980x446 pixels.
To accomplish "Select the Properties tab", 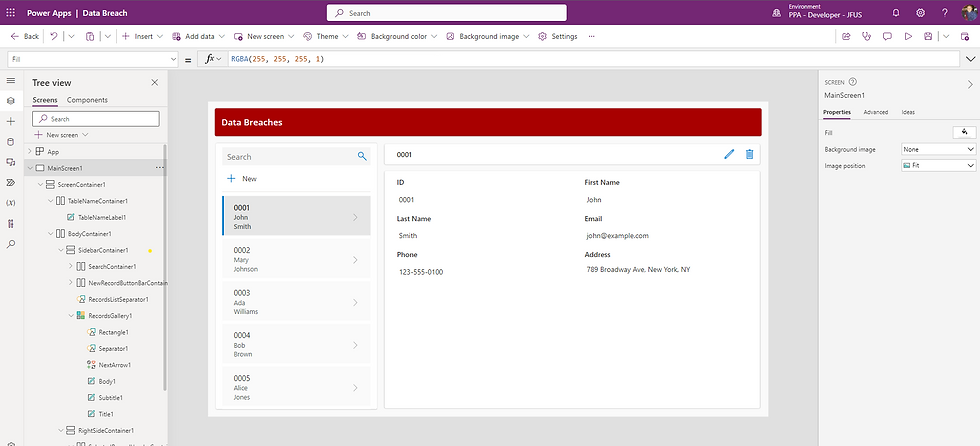I will pos(836,112).
